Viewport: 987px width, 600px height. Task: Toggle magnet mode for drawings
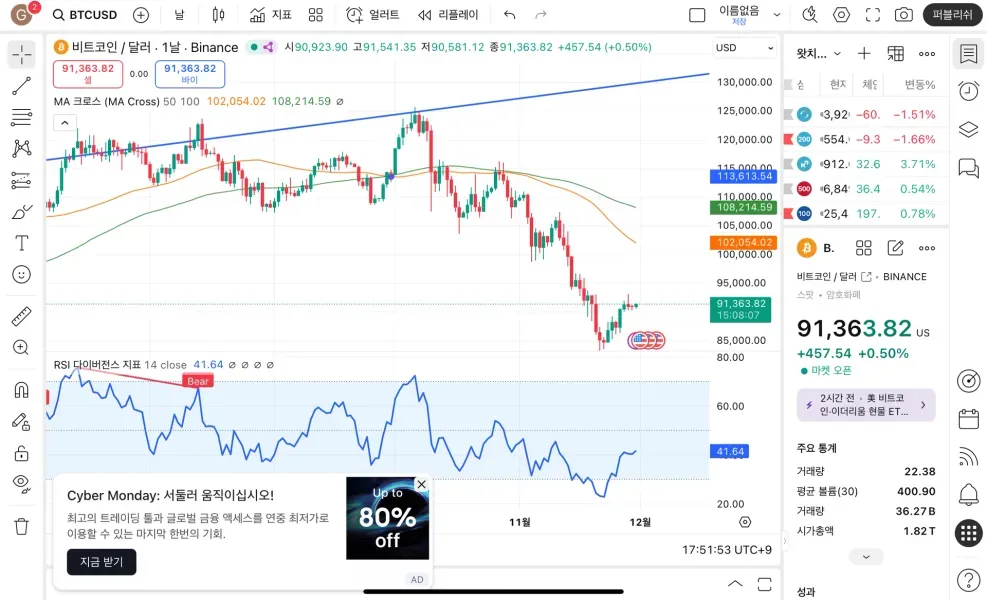(21, 390)
